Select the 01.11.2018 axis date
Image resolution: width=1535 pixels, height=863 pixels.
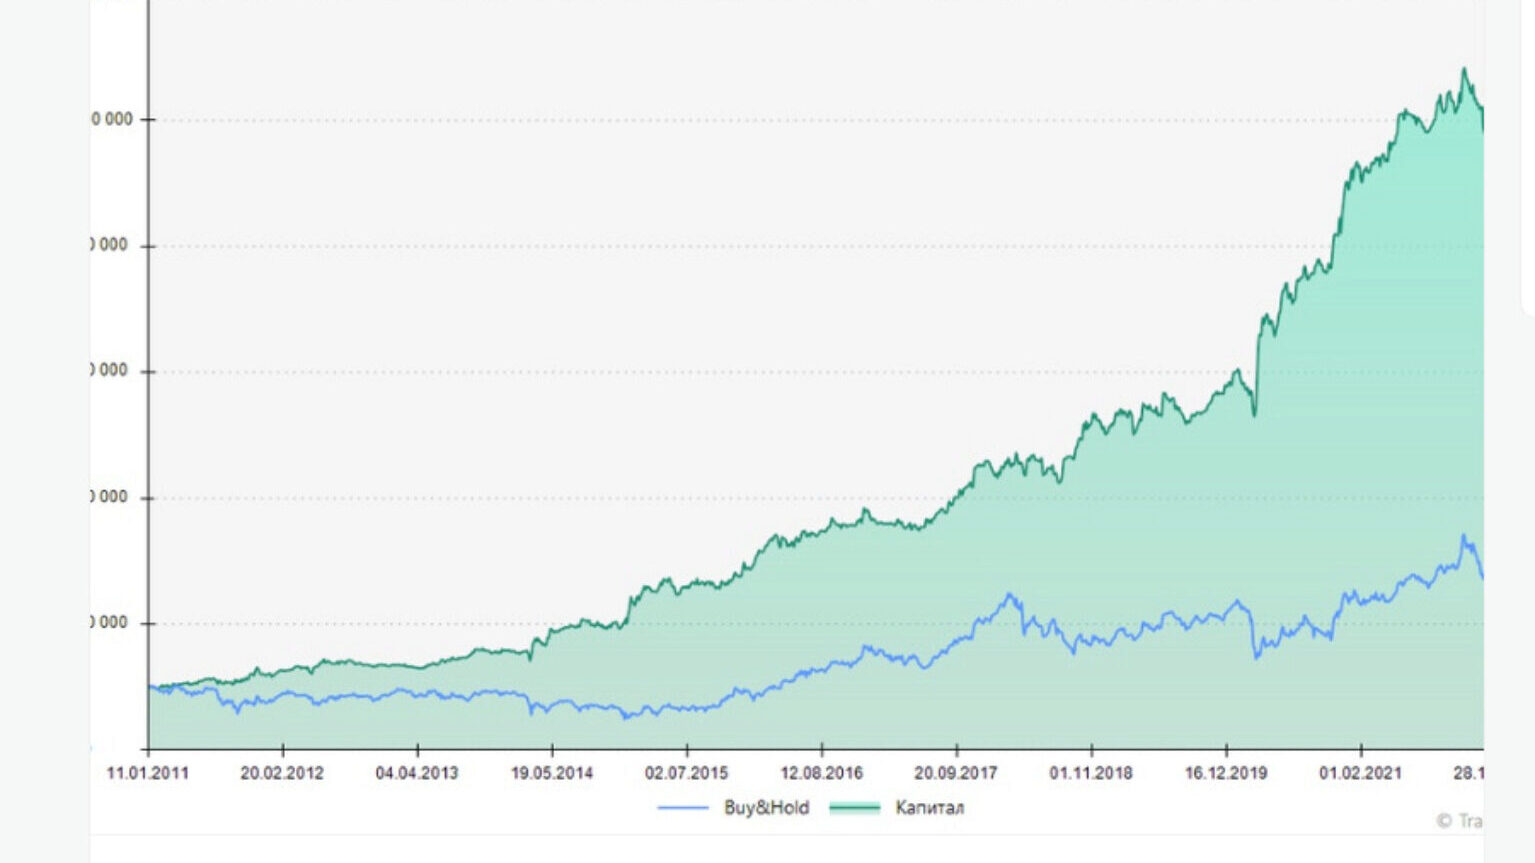tap(1091, 773)
